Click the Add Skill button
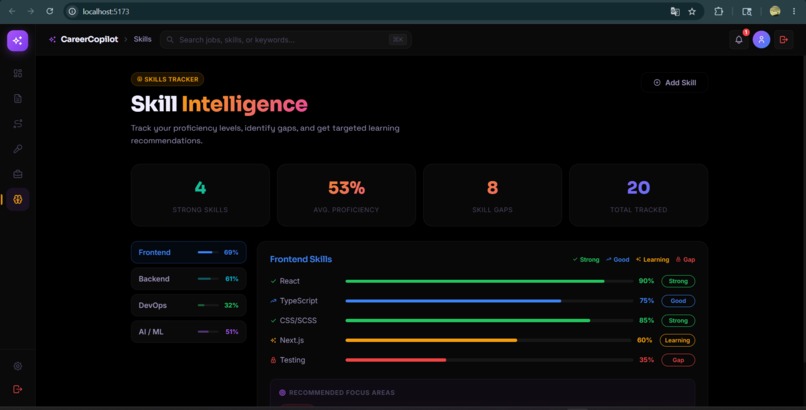Image resolution: width=806 pixels, height=410 pixels. coord(674,82)
